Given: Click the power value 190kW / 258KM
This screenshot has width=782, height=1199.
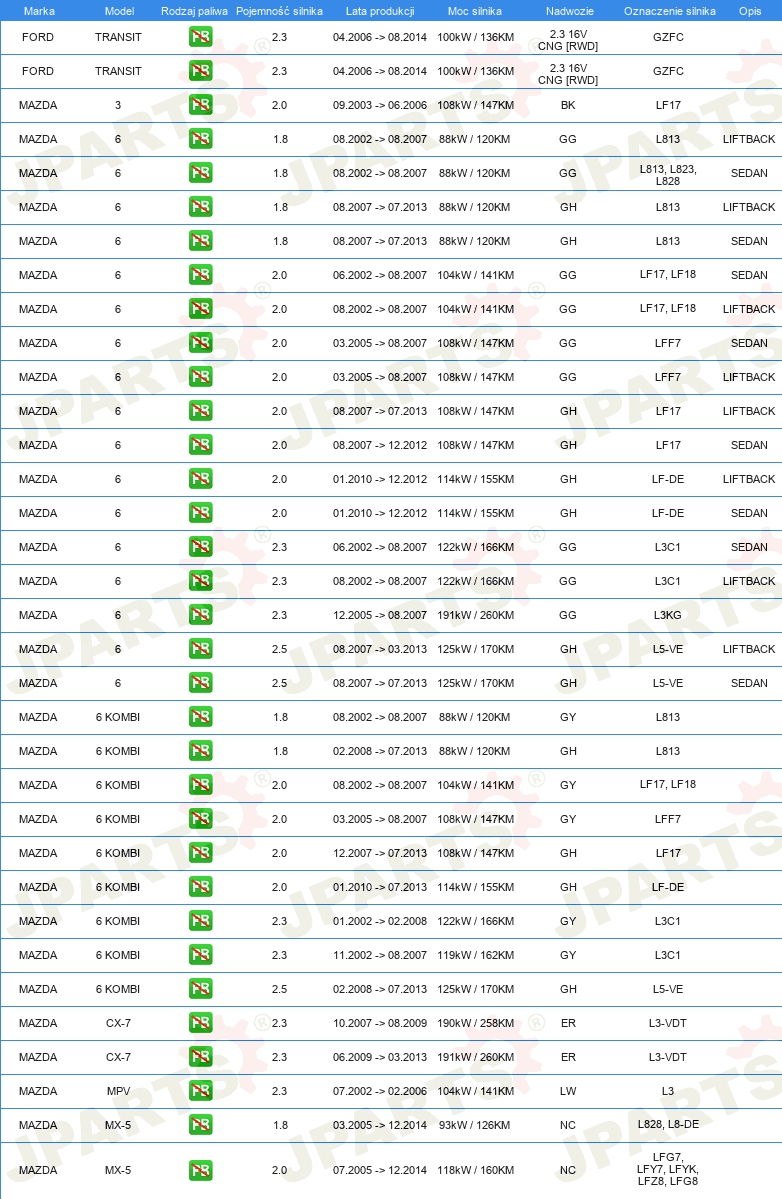Looking at the screenshot, I should (475, 1022).
